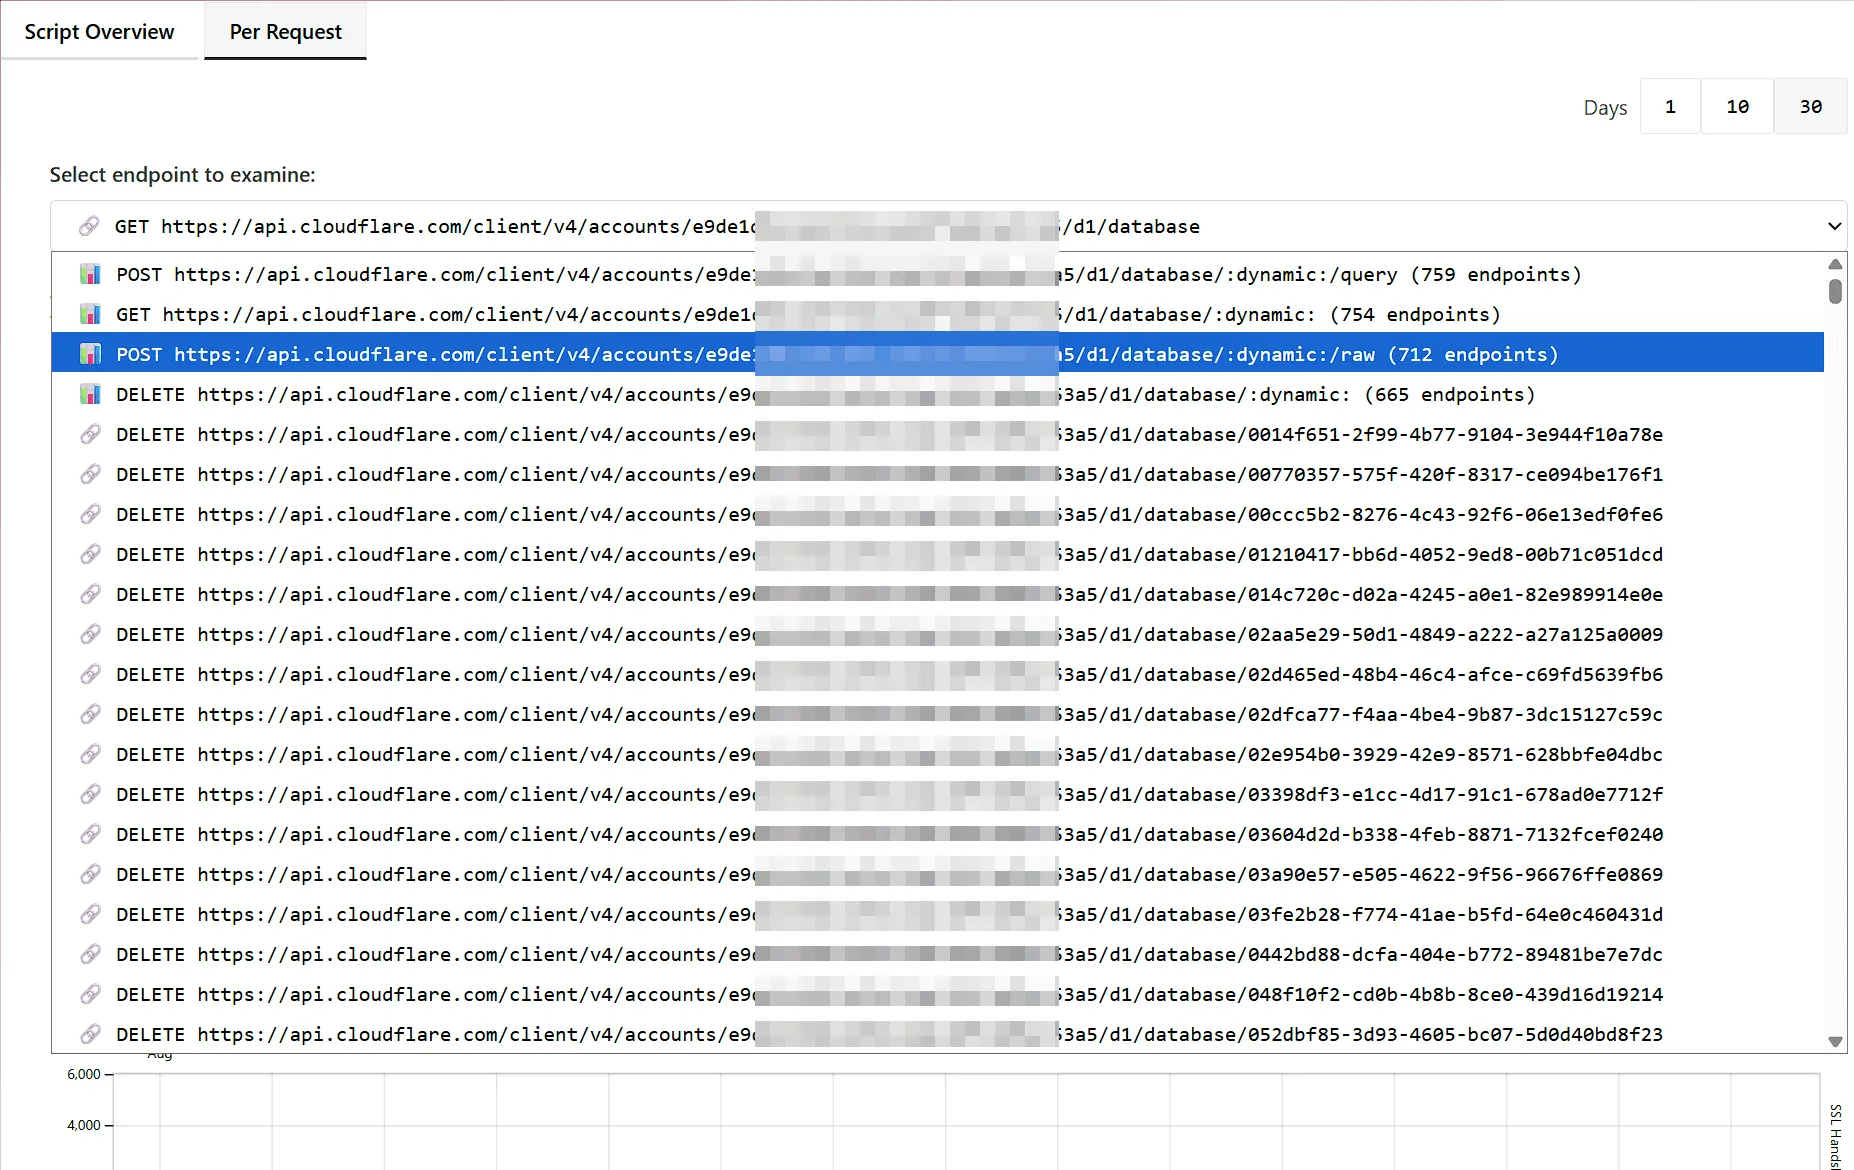Click chart icon of POST query group
Viewport: 1854px width, 1170px height.
tap(90, 274)
